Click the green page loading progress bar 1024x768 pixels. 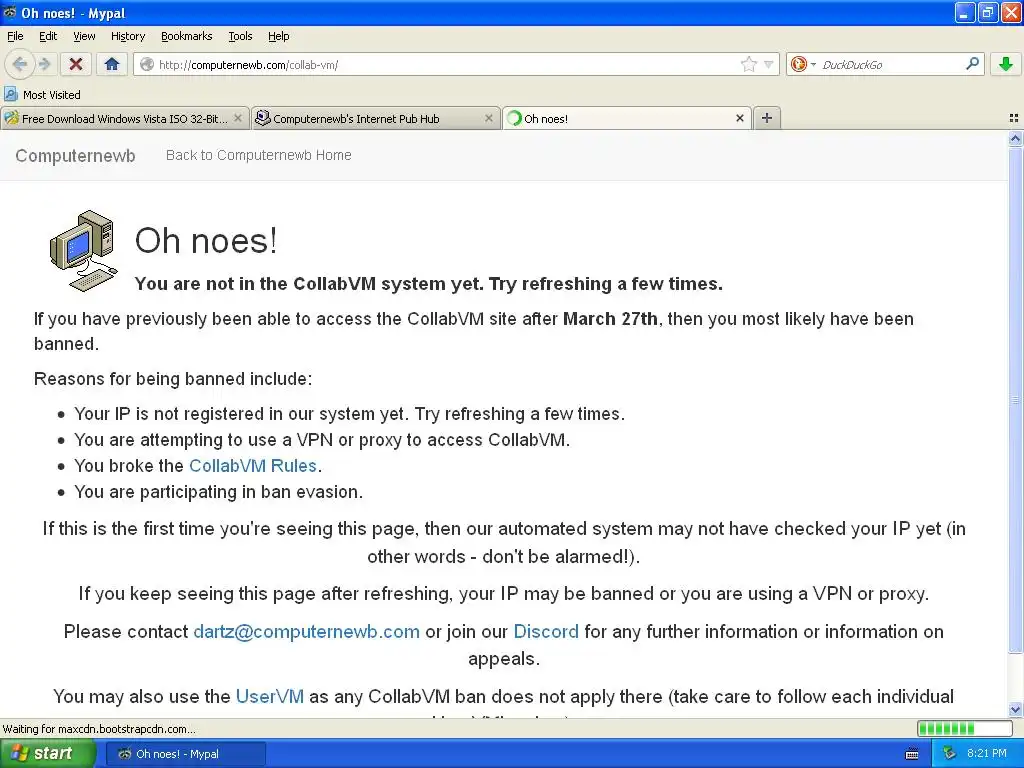[x=964, y=728]
